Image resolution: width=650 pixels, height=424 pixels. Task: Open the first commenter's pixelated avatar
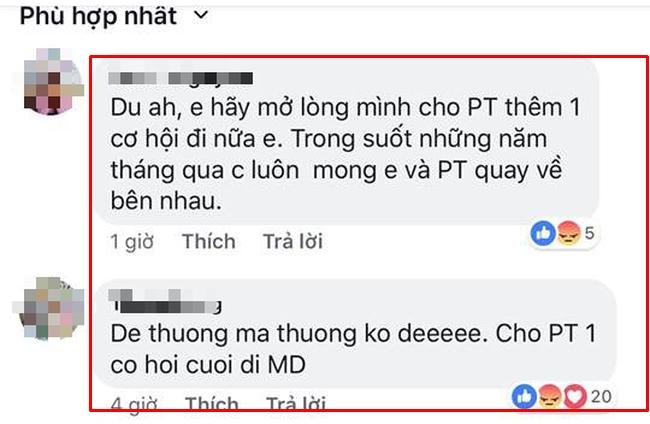[x=51, y=81]
